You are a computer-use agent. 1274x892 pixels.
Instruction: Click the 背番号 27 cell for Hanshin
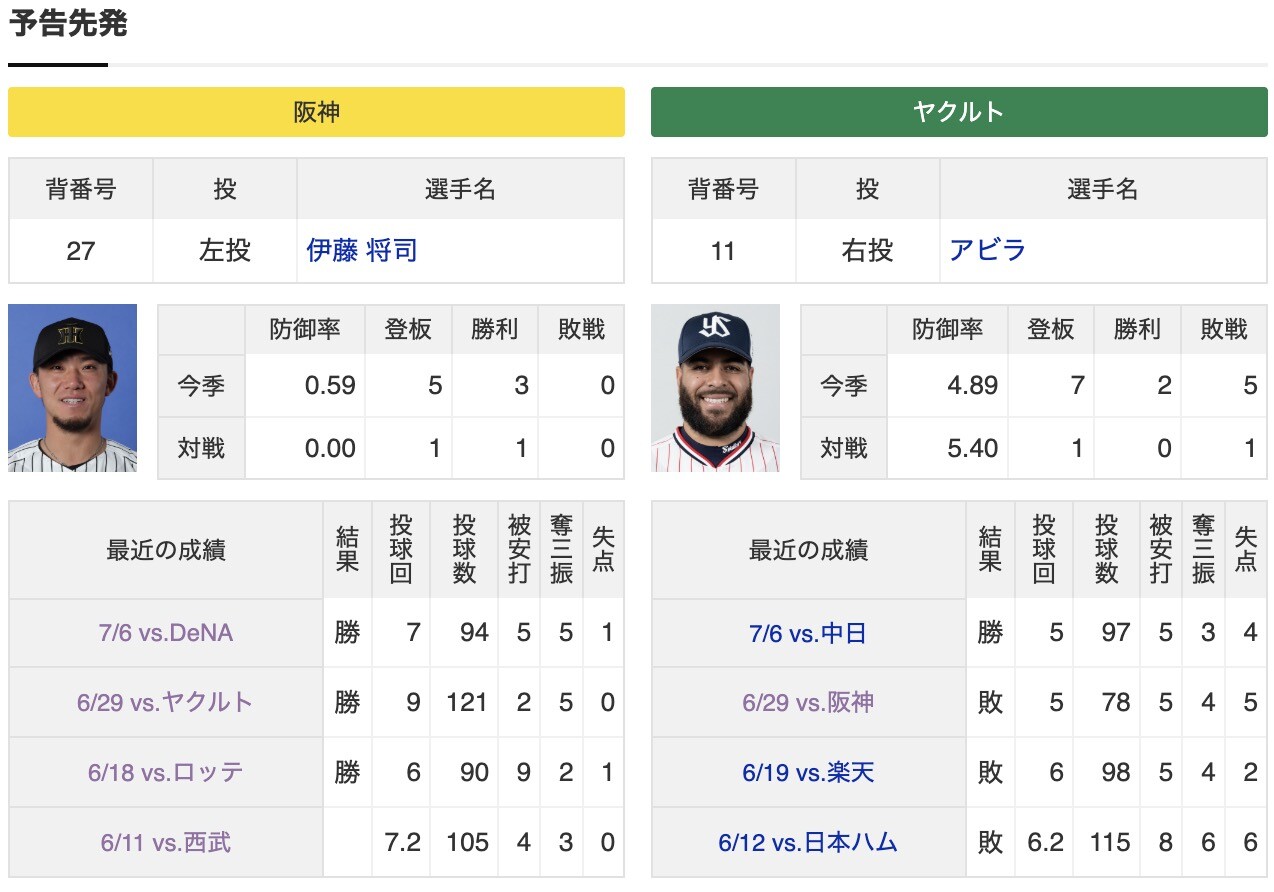tap(79, 251)
